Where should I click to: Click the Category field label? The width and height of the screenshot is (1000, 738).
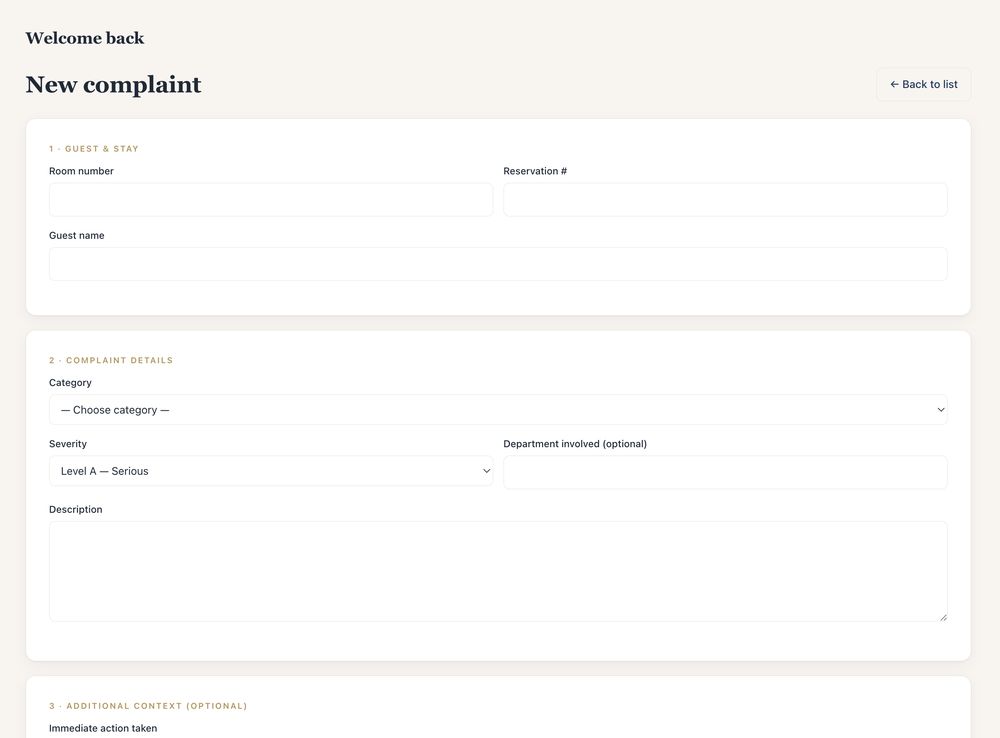[x=70, y=383]
